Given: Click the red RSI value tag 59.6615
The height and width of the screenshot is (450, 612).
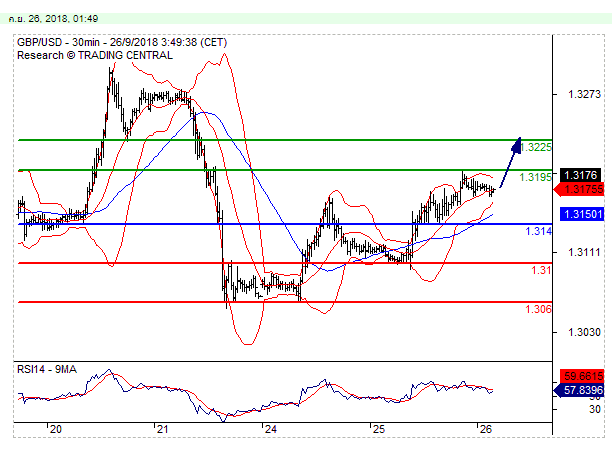Looking at the screenshot, I should click(x=582, y=376).
